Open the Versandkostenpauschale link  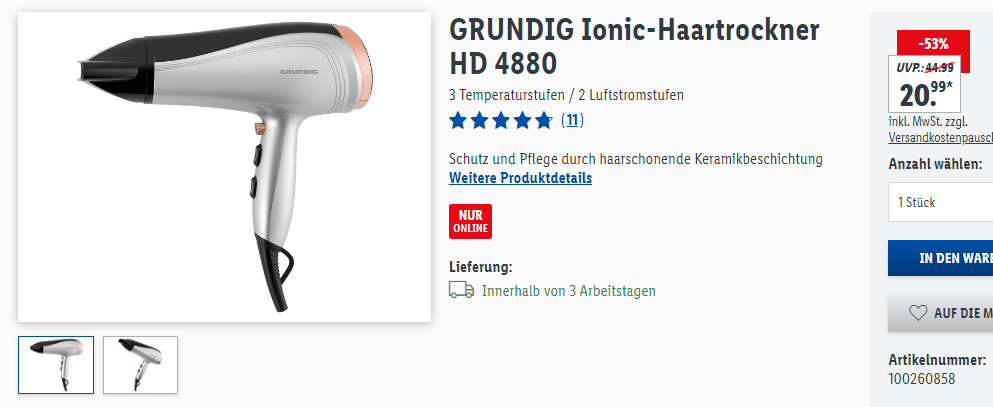click(940, 137)
